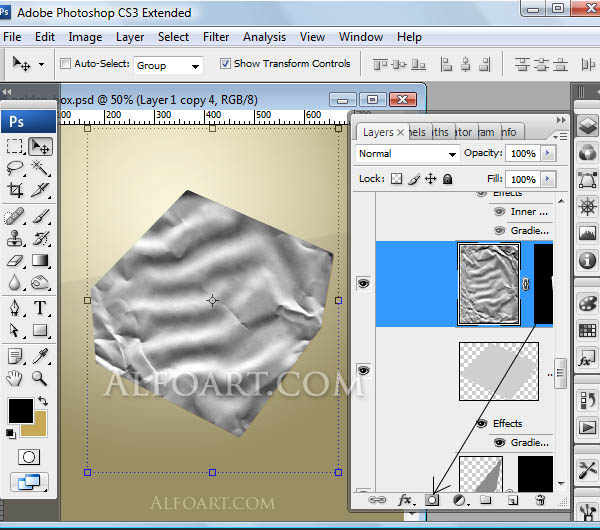Open the layer style fx menu
600x530 pixels.
(x=405, y=500)
